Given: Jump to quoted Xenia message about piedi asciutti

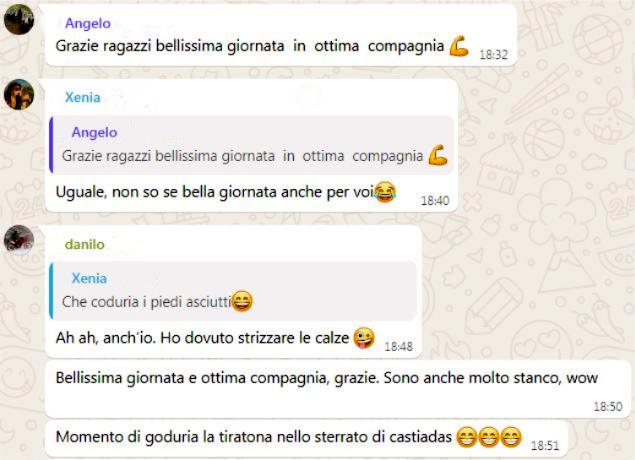Looking at the screenshot, I should tap(233, 291).
